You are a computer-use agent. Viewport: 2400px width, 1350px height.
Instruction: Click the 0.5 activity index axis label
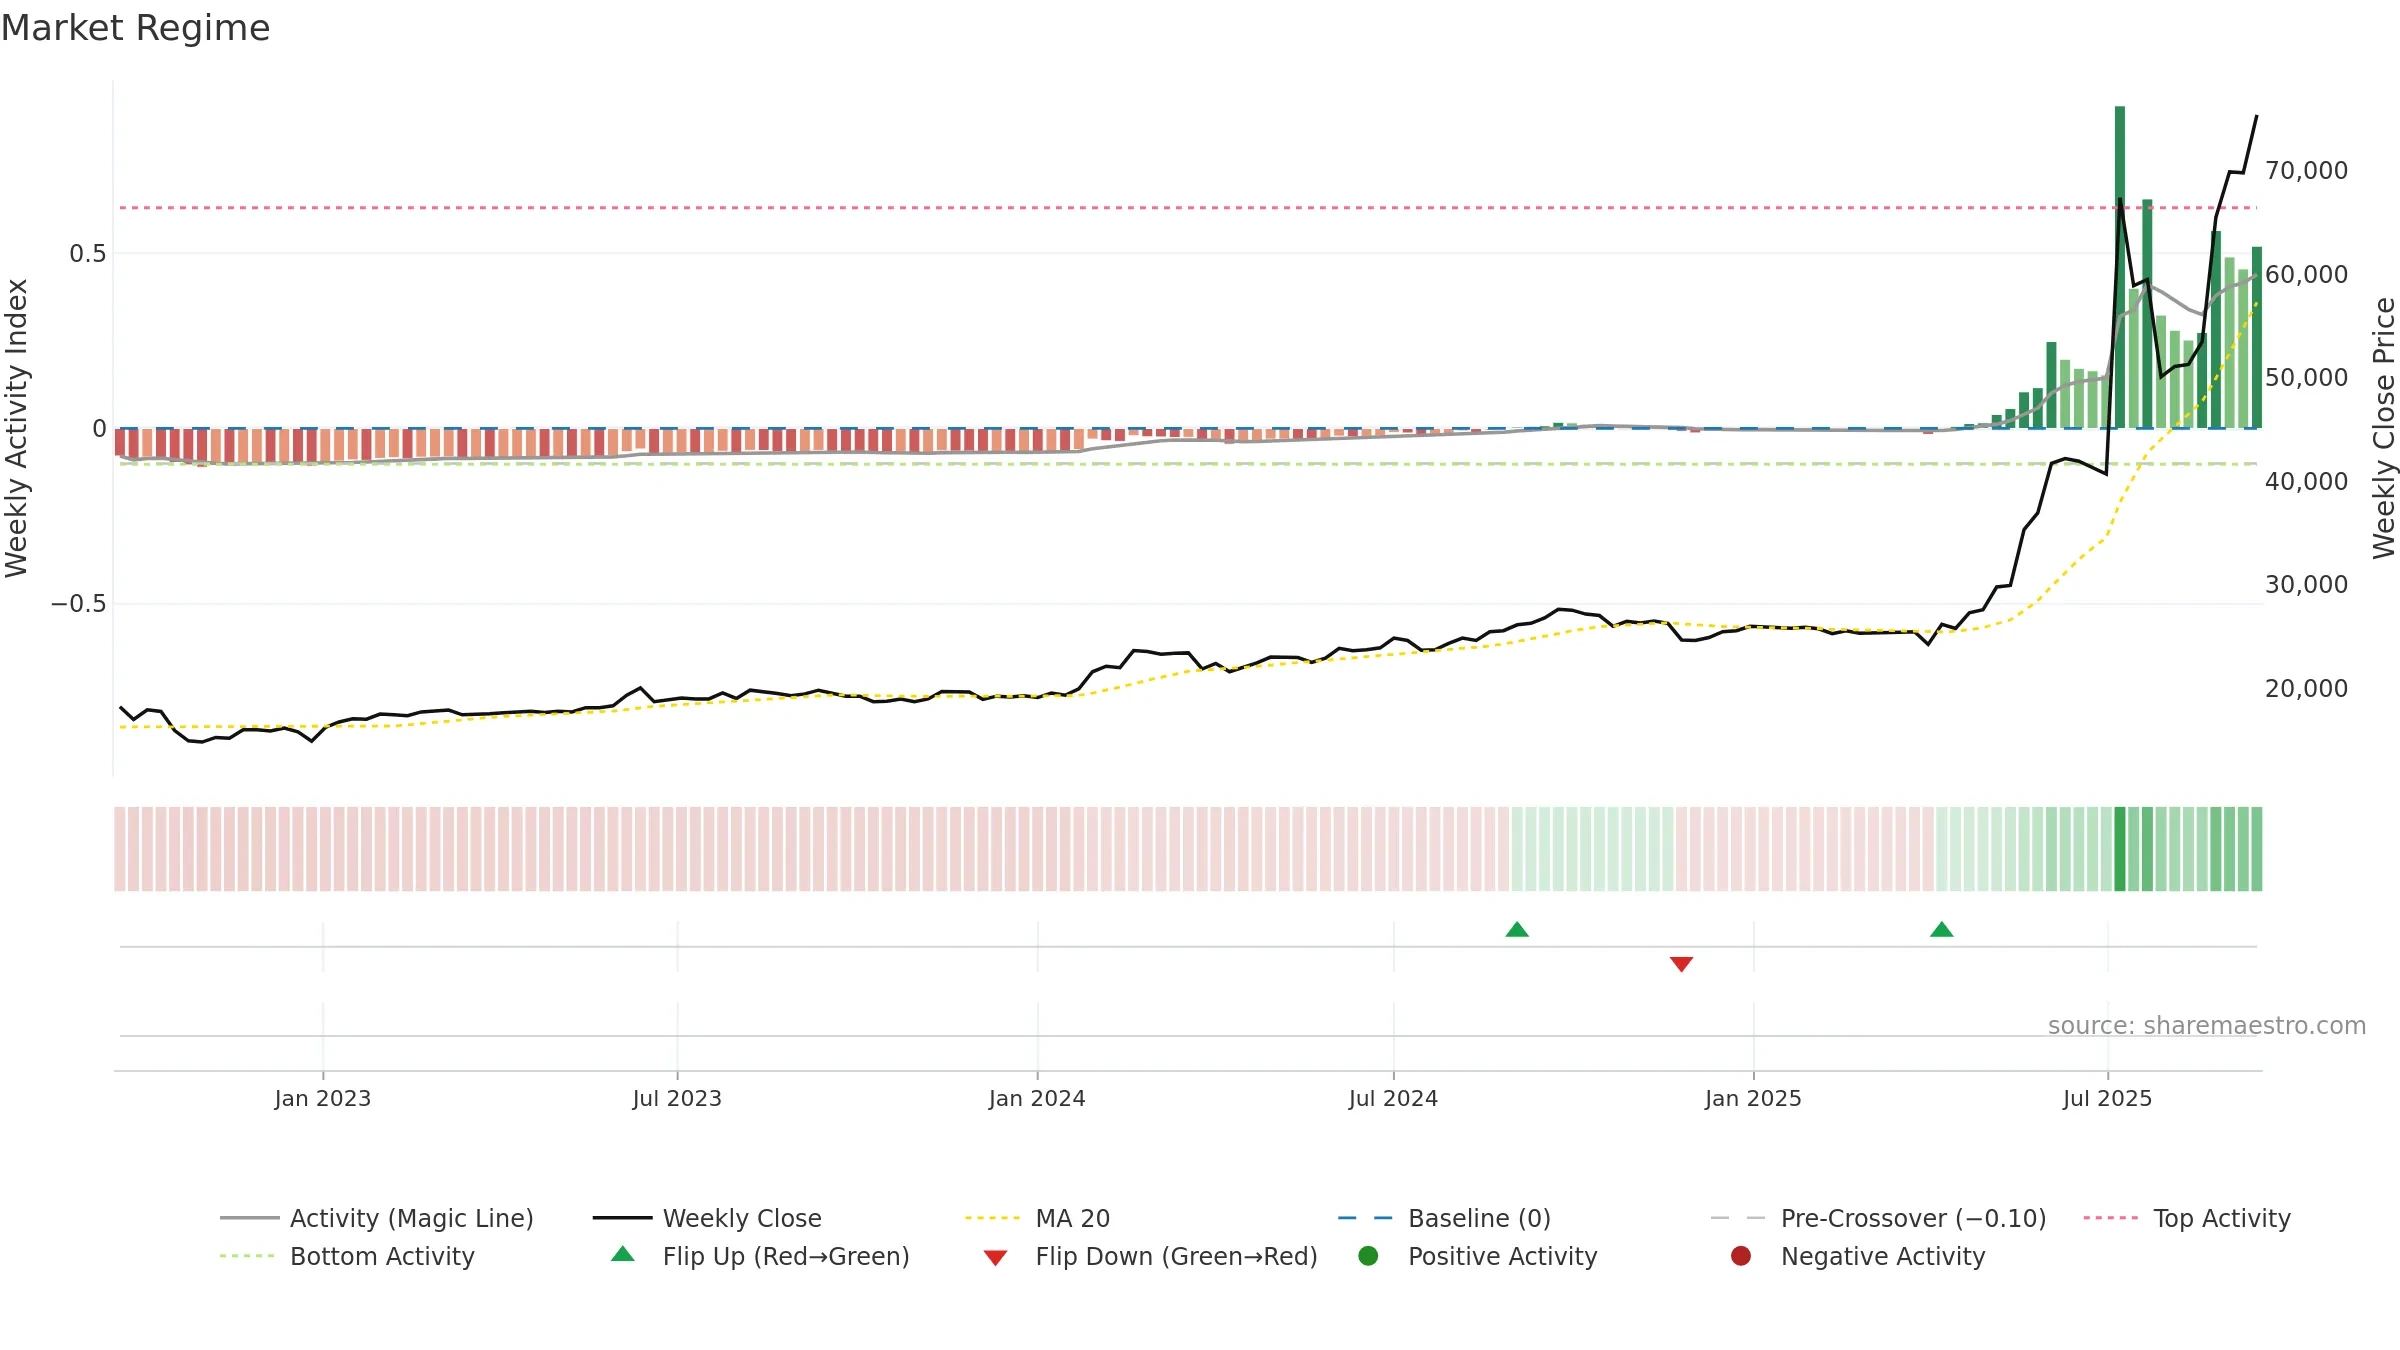click(x=87, y=254)
